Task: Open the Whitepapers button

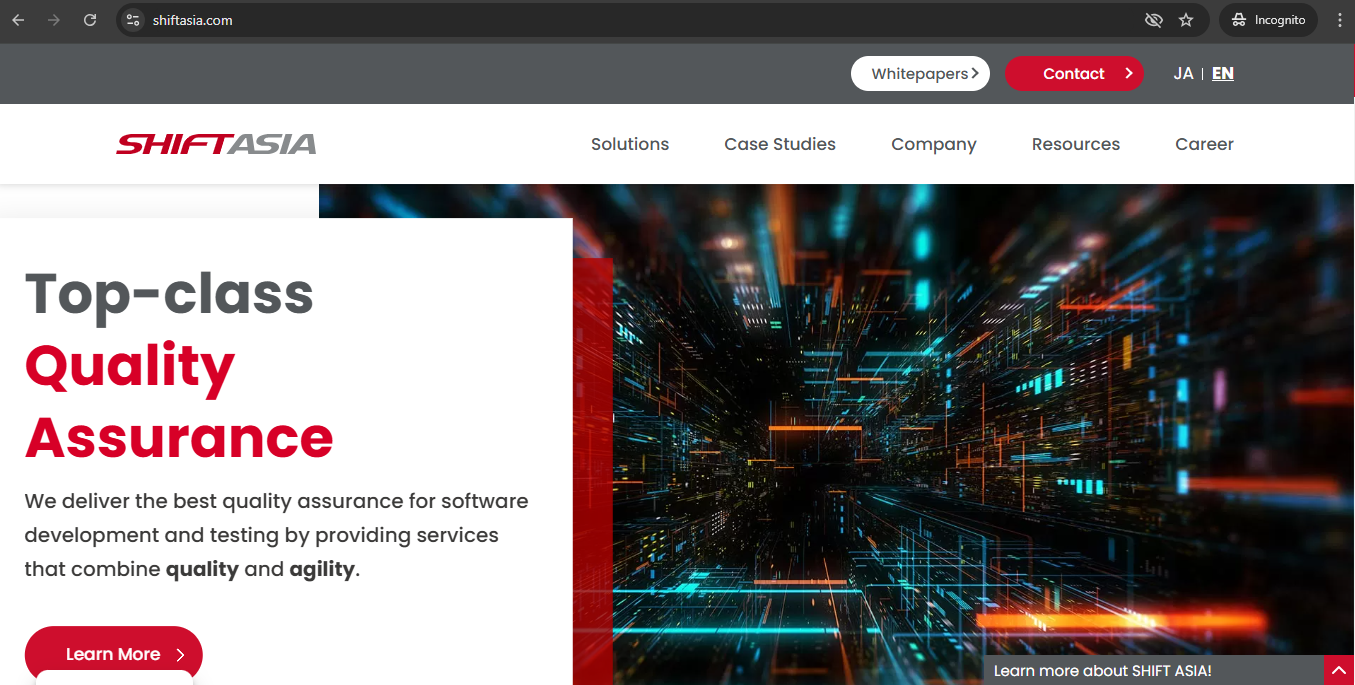Action: click(x=920, y=73)
